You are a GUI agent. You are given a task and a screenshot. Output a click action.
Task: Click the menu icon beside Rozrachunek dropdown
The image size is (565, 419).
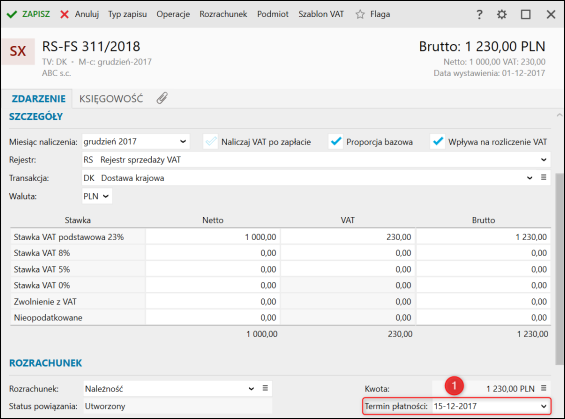click(265, 388)
